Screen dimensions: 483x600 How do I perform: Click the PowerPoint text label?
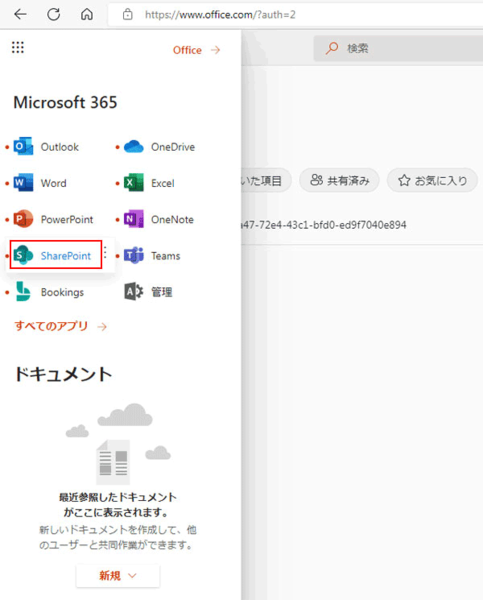[x=67, y=220]
